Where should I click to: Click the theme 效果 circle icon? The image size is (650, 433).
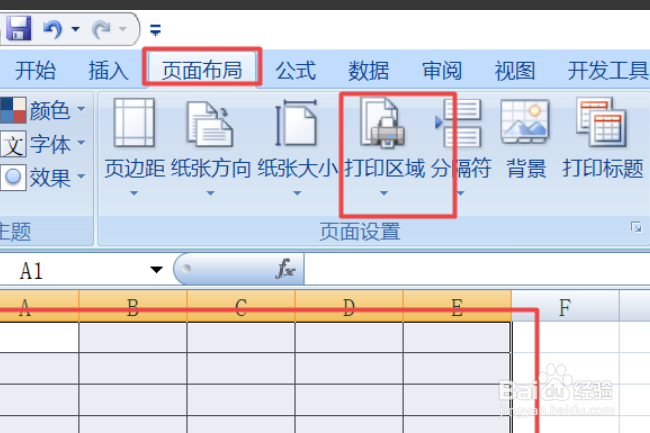(x=13, y=177)
